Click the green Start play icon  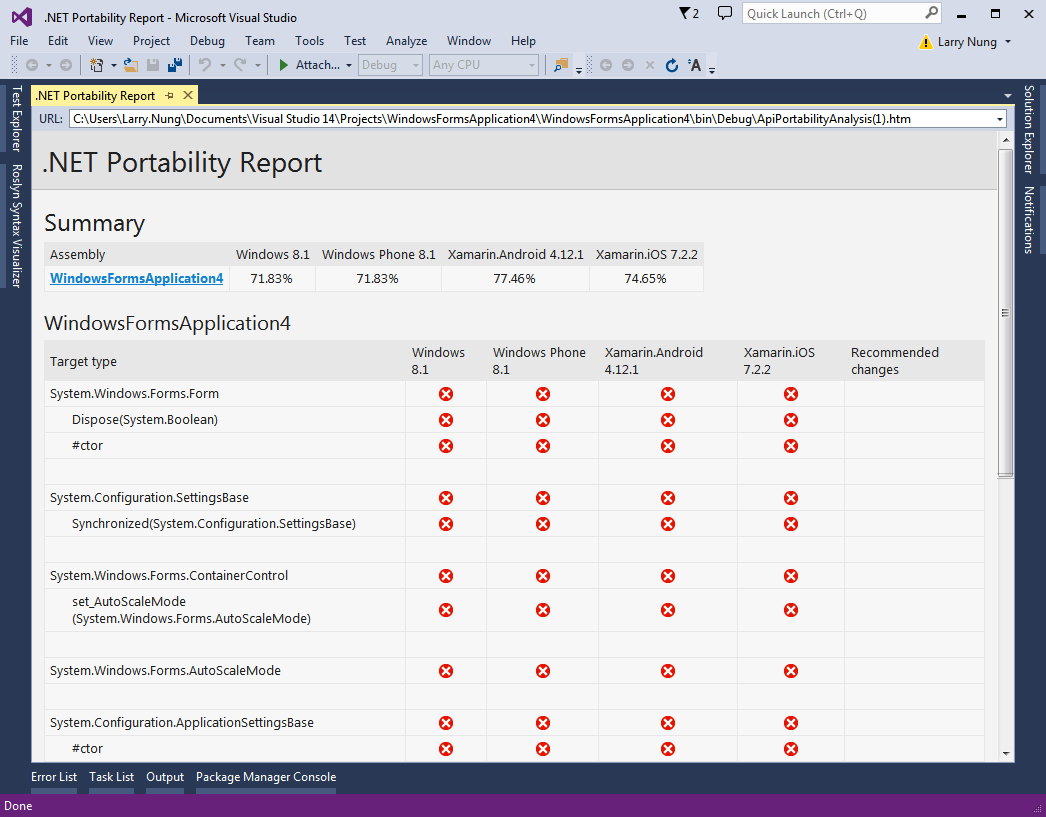click(x=284, y=65)
